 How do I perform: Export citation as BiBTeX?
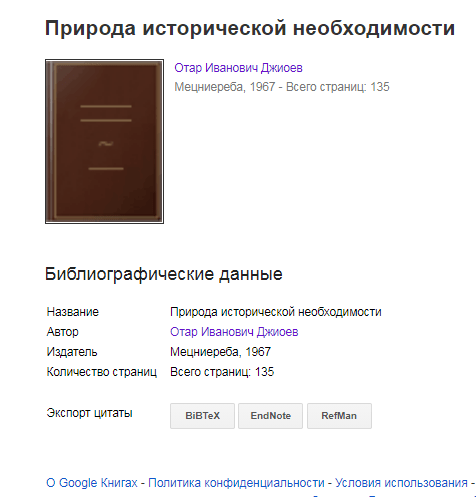coord(202,416)
